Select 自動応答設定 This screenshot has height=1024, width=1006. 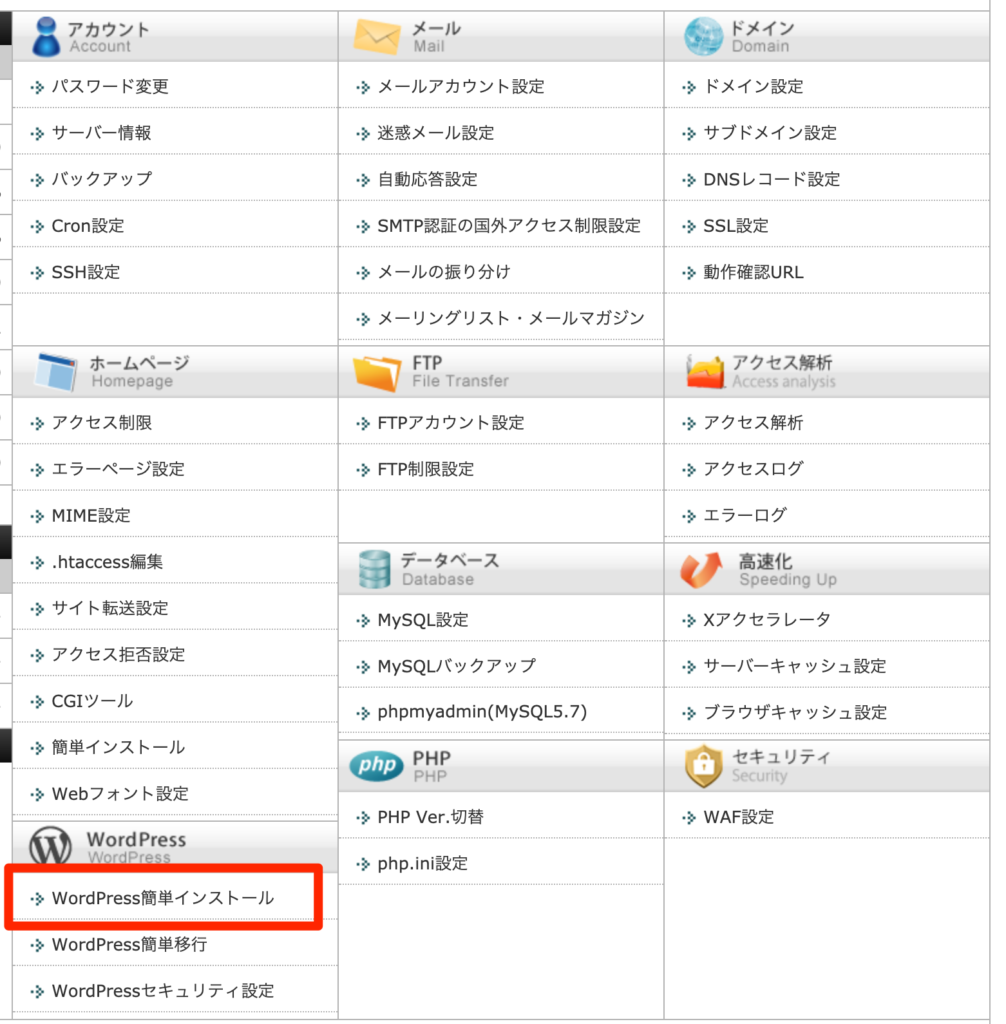427,179
